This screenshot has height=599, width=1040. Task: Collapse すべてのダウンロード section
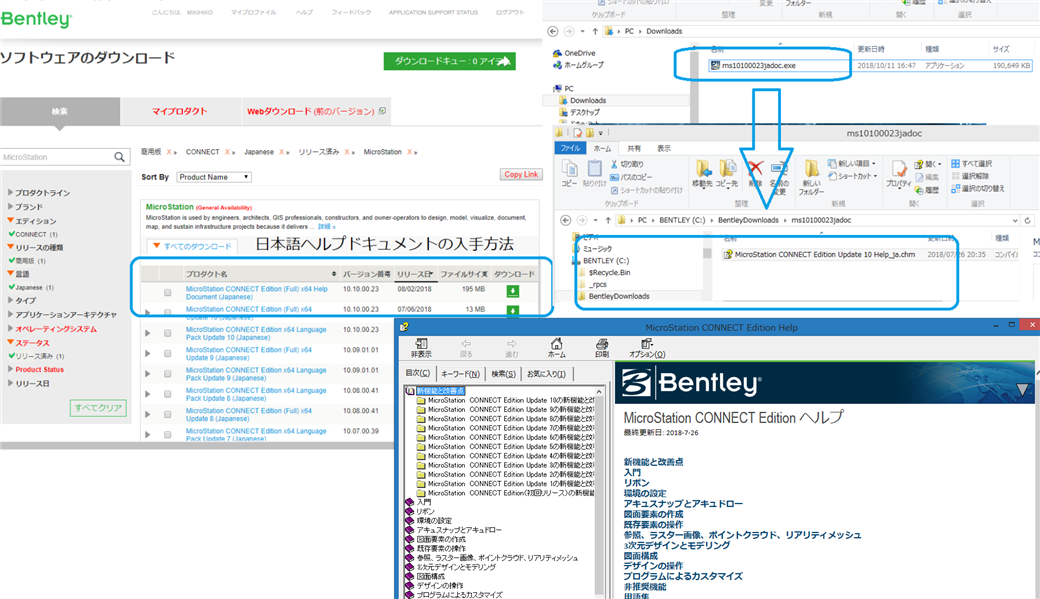(157, 246)
